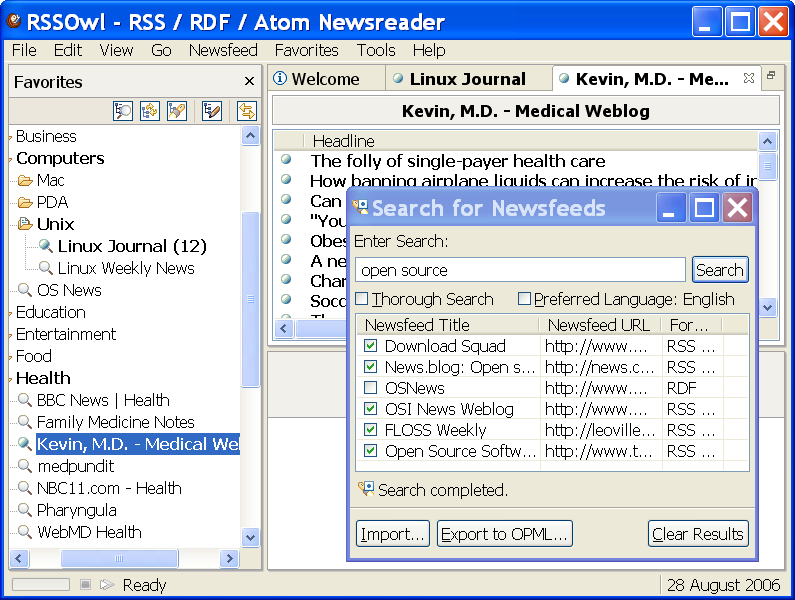Viewport: 795px width, 600px height.
Task: Click the Mac folder icon
Action: point(25,181)
